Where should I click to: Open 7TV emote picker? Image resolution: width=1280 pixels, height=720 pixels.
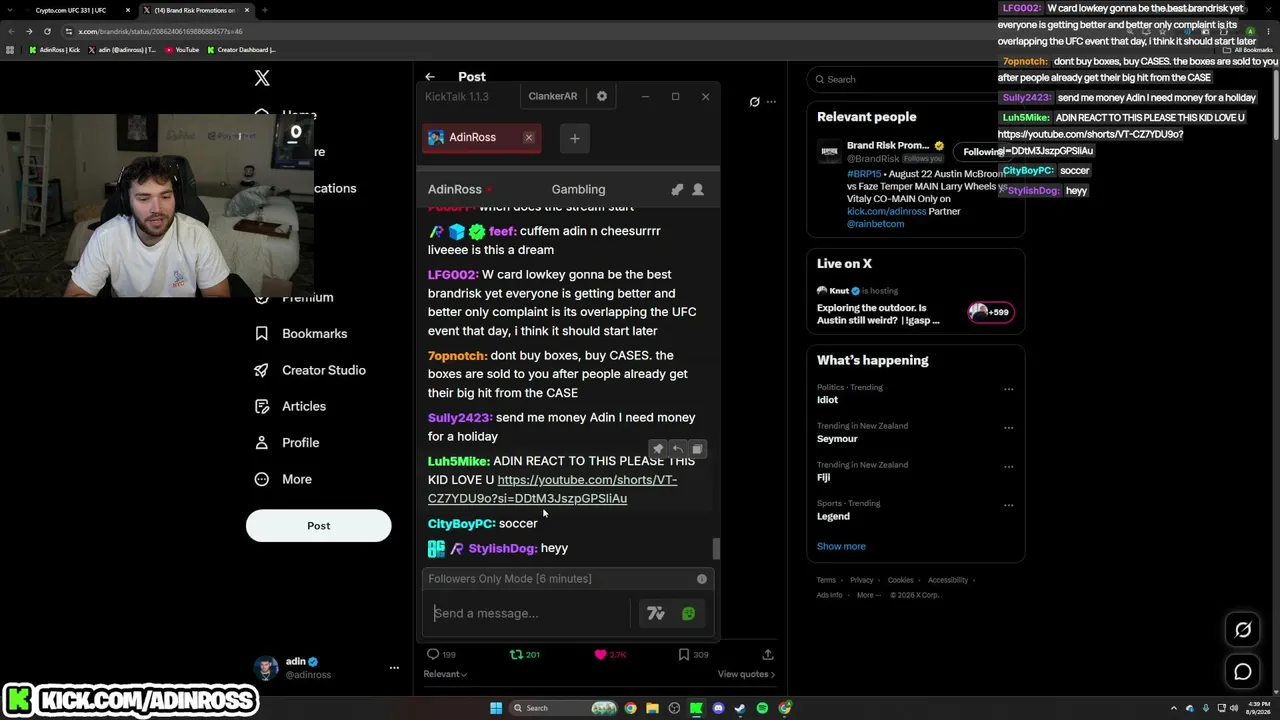click(x=656, y=613)
